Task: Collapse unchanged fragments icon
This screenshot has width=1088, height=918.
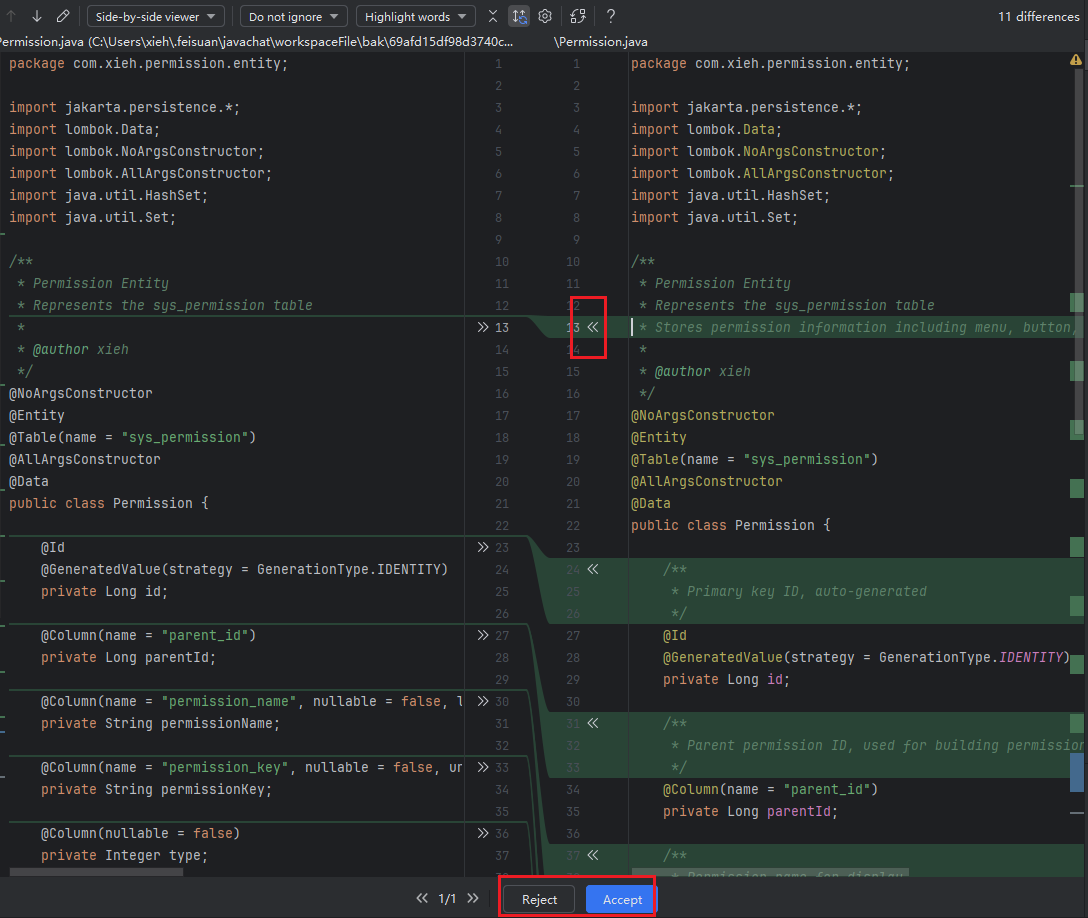Action: pos(493,16)
